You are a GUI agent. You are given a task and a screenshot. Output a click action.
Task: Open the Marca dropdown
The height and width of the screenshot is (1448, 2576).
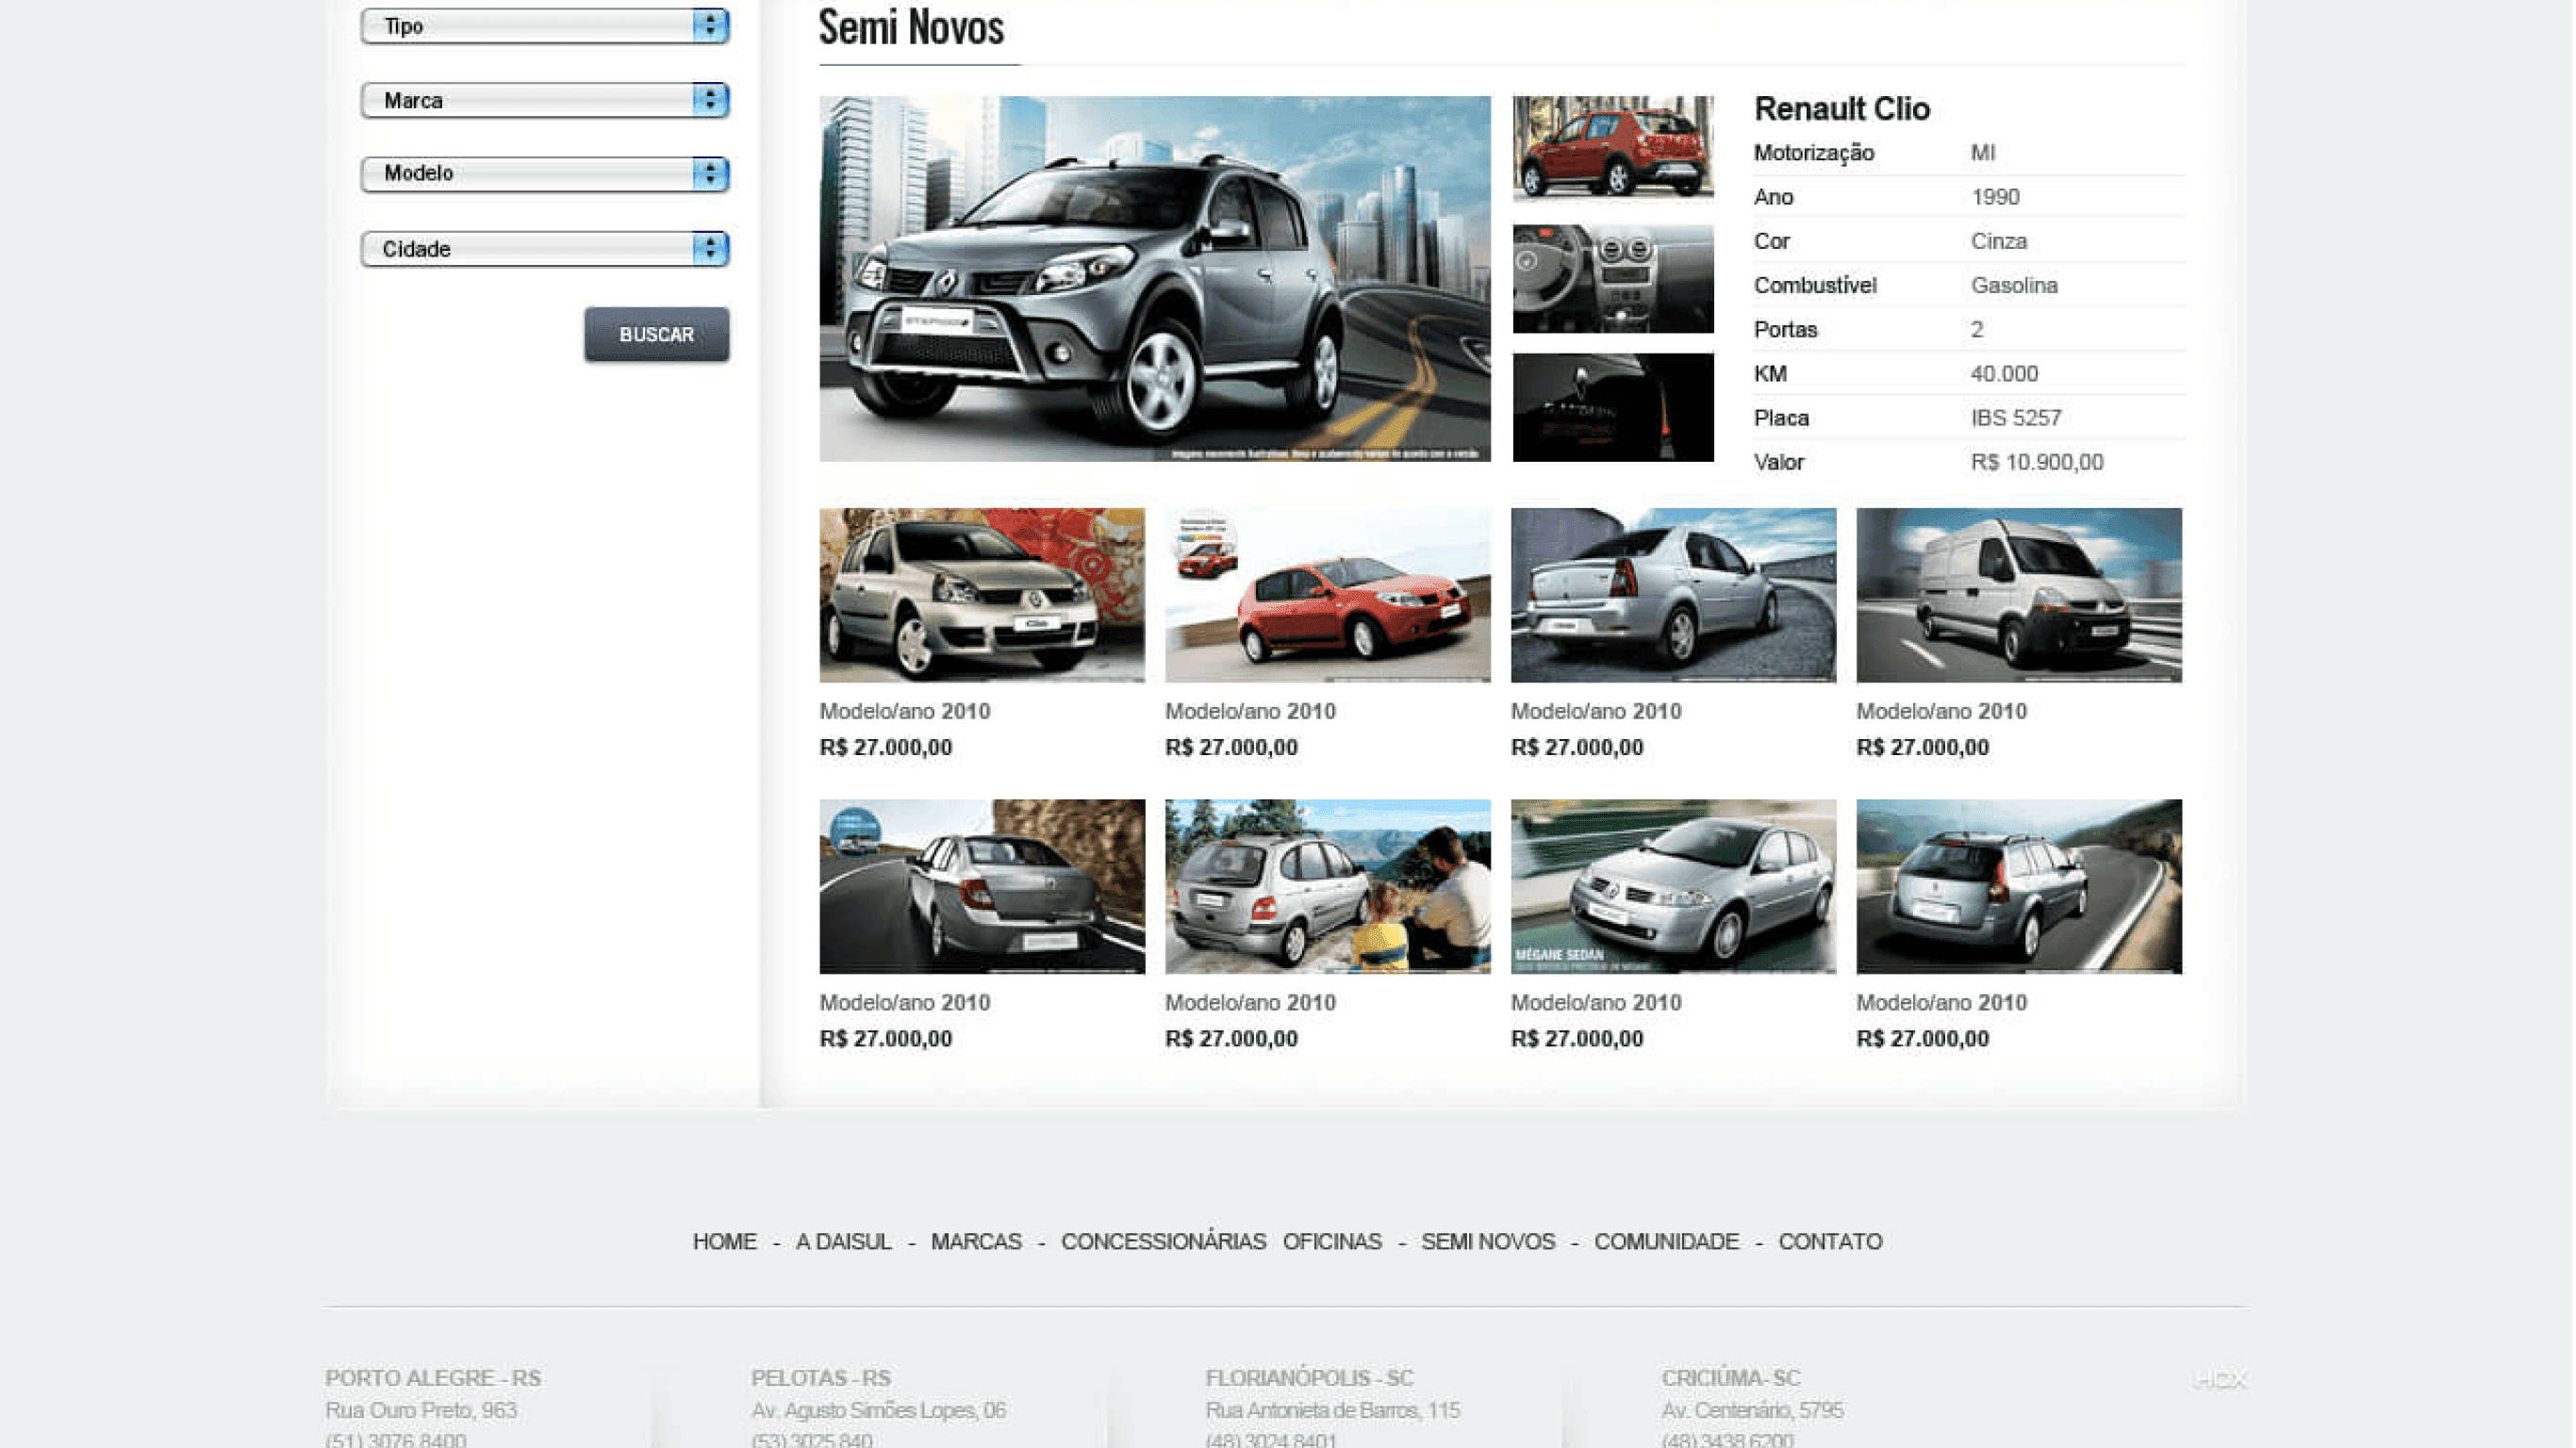click(x=545, y=100)
